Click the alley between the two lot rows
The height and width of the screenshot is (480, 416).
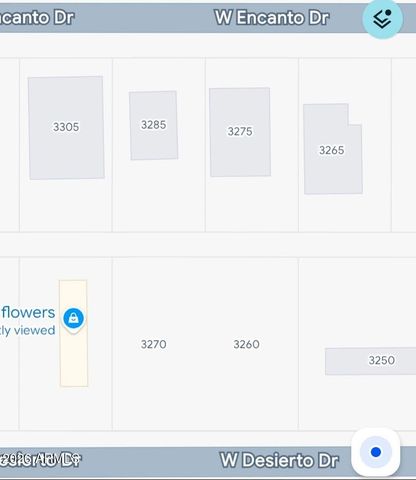click(x=208, y=244)
